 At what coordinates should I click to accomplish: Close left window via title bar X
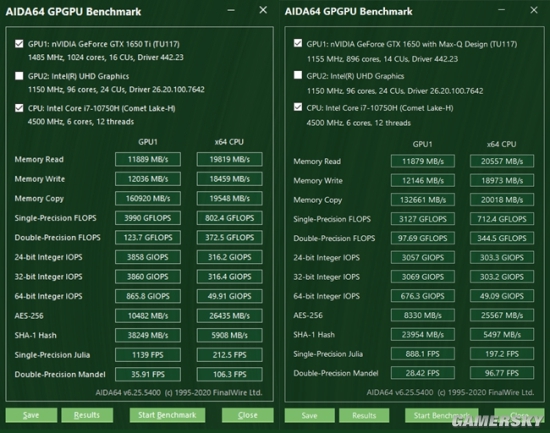263,10
